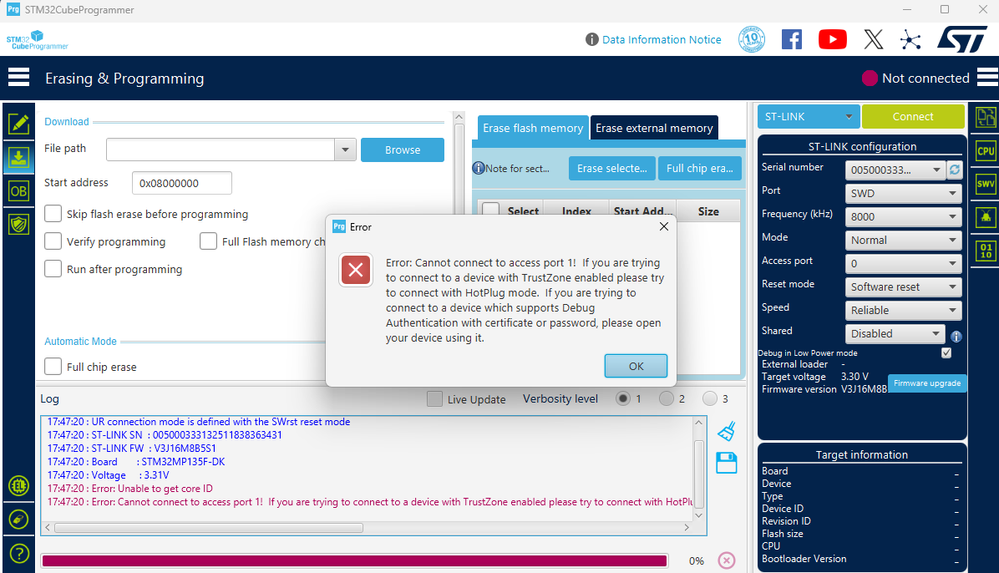Switch to Erase flash memory tab
This screenshot has height=573, width=999.
pyautogui.click(x=533, y=128)
